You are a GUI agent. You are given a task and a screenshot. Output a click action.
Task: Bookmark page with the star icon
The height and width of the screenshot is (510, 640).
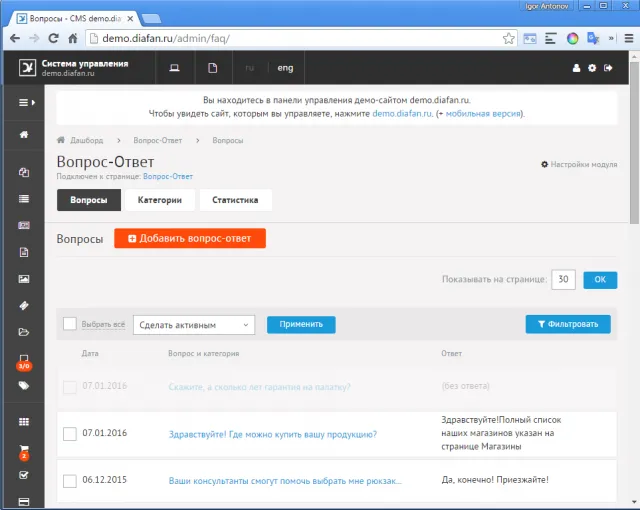509,38
